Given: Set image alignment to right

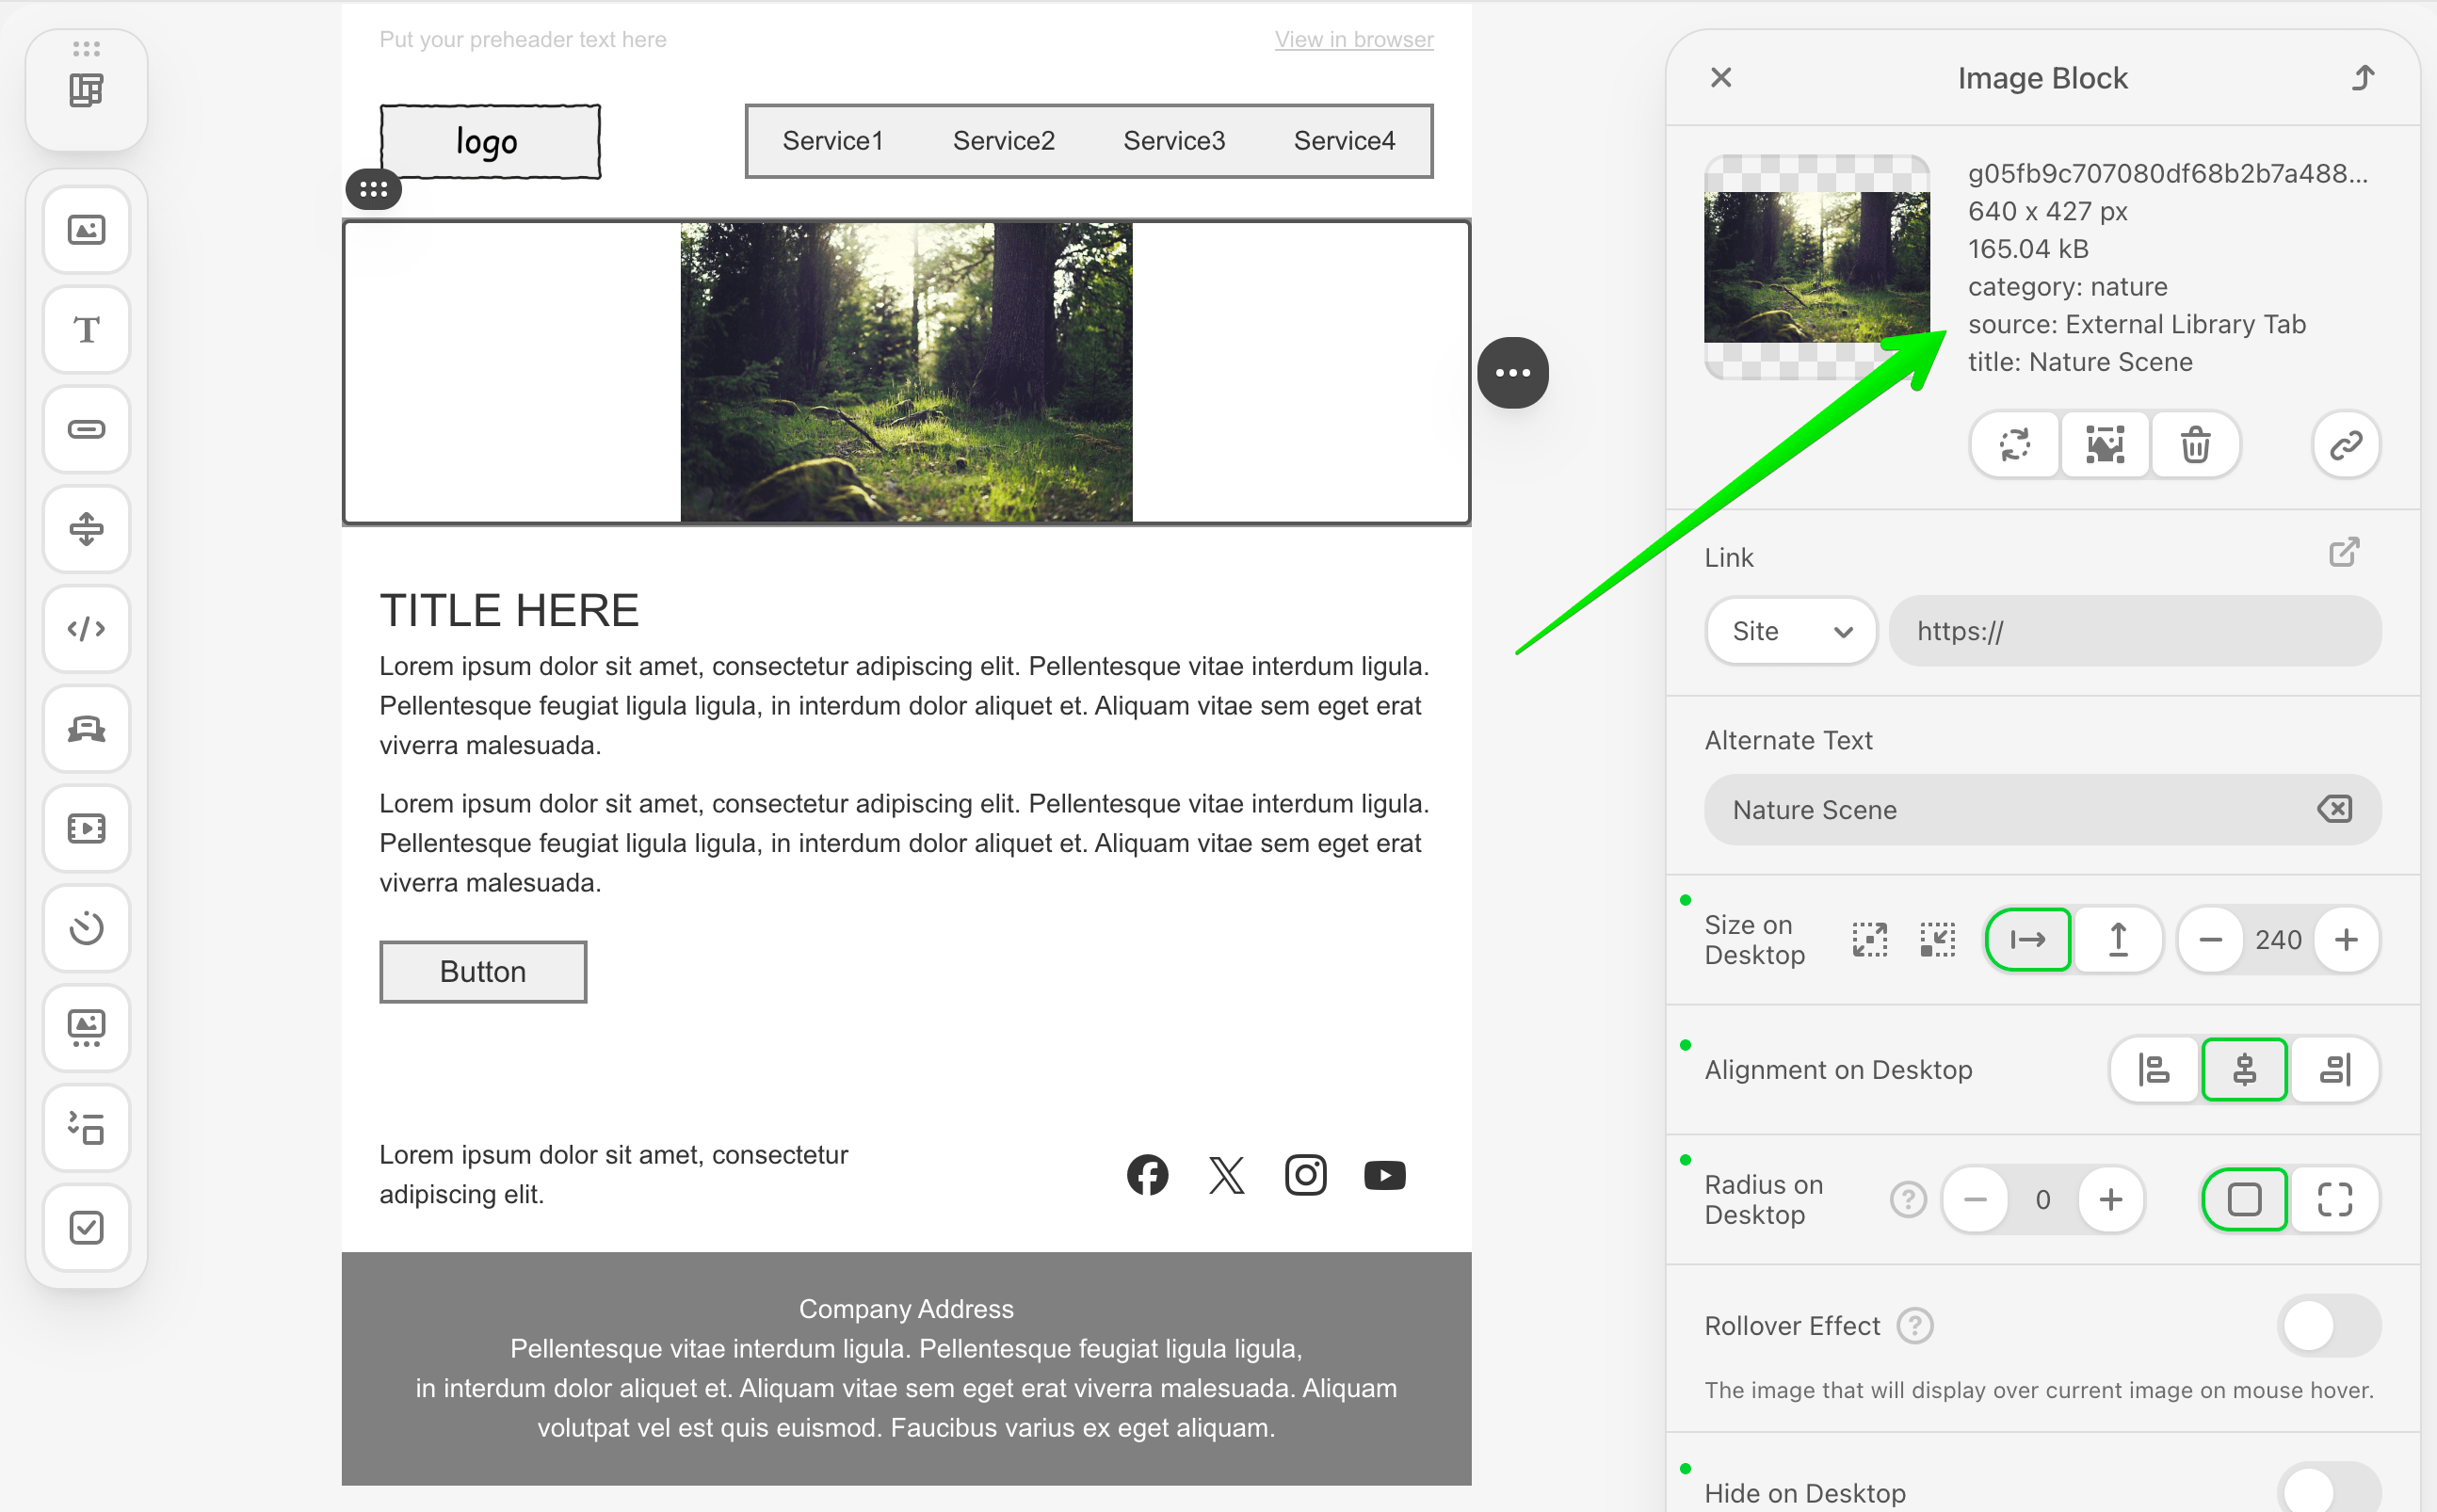Looking at the screenshot, I should point(2335,1070).
